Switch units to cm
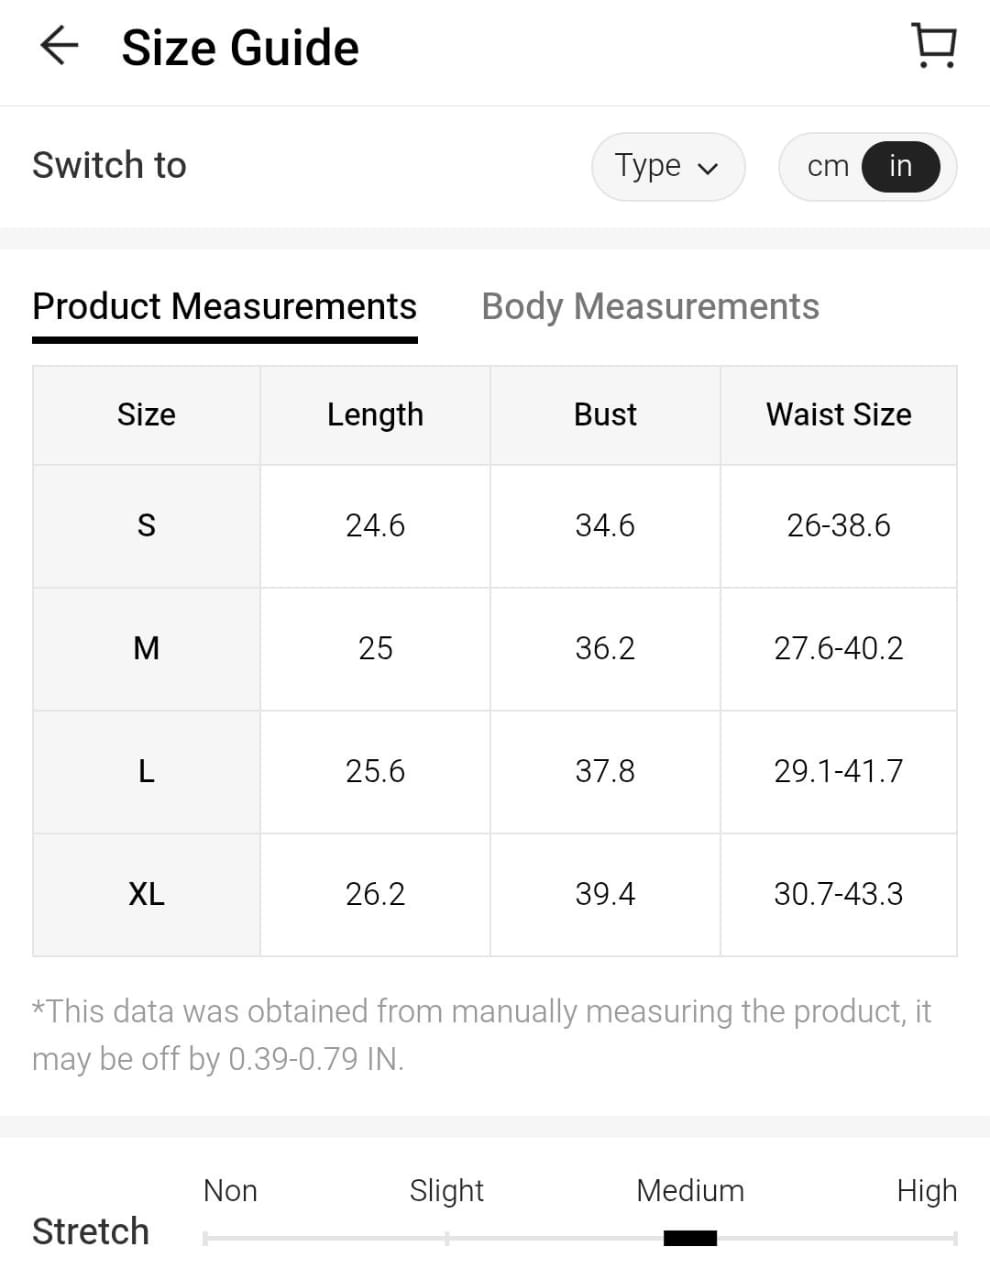Viewport: 990px width, 1280px height. (827, 166)
